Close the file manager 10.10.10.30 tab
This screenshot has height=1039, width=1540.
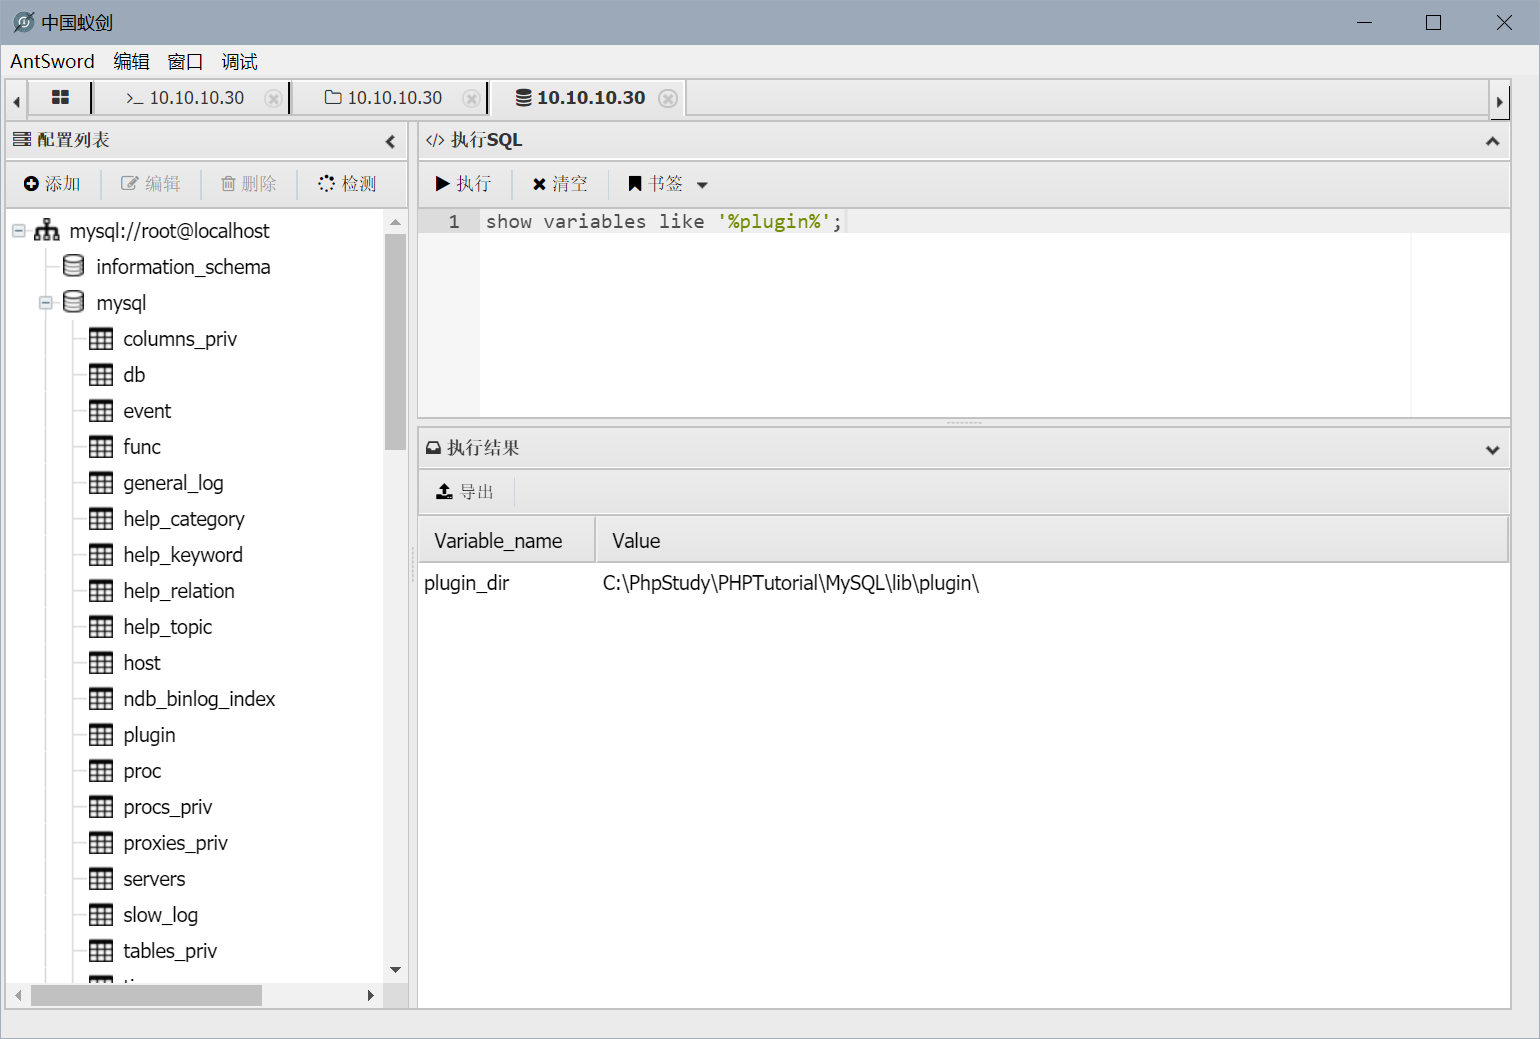tap(470, 98)
